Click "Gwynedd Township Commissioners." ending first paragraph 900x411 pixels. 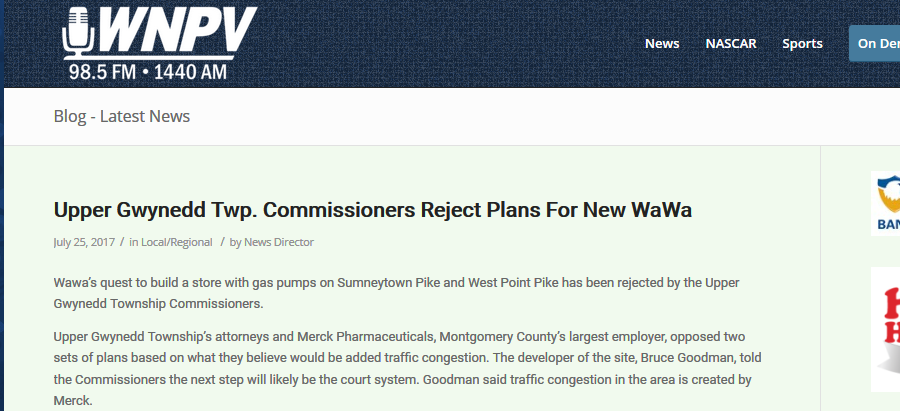pyautogui.click(x=158, y=304)
